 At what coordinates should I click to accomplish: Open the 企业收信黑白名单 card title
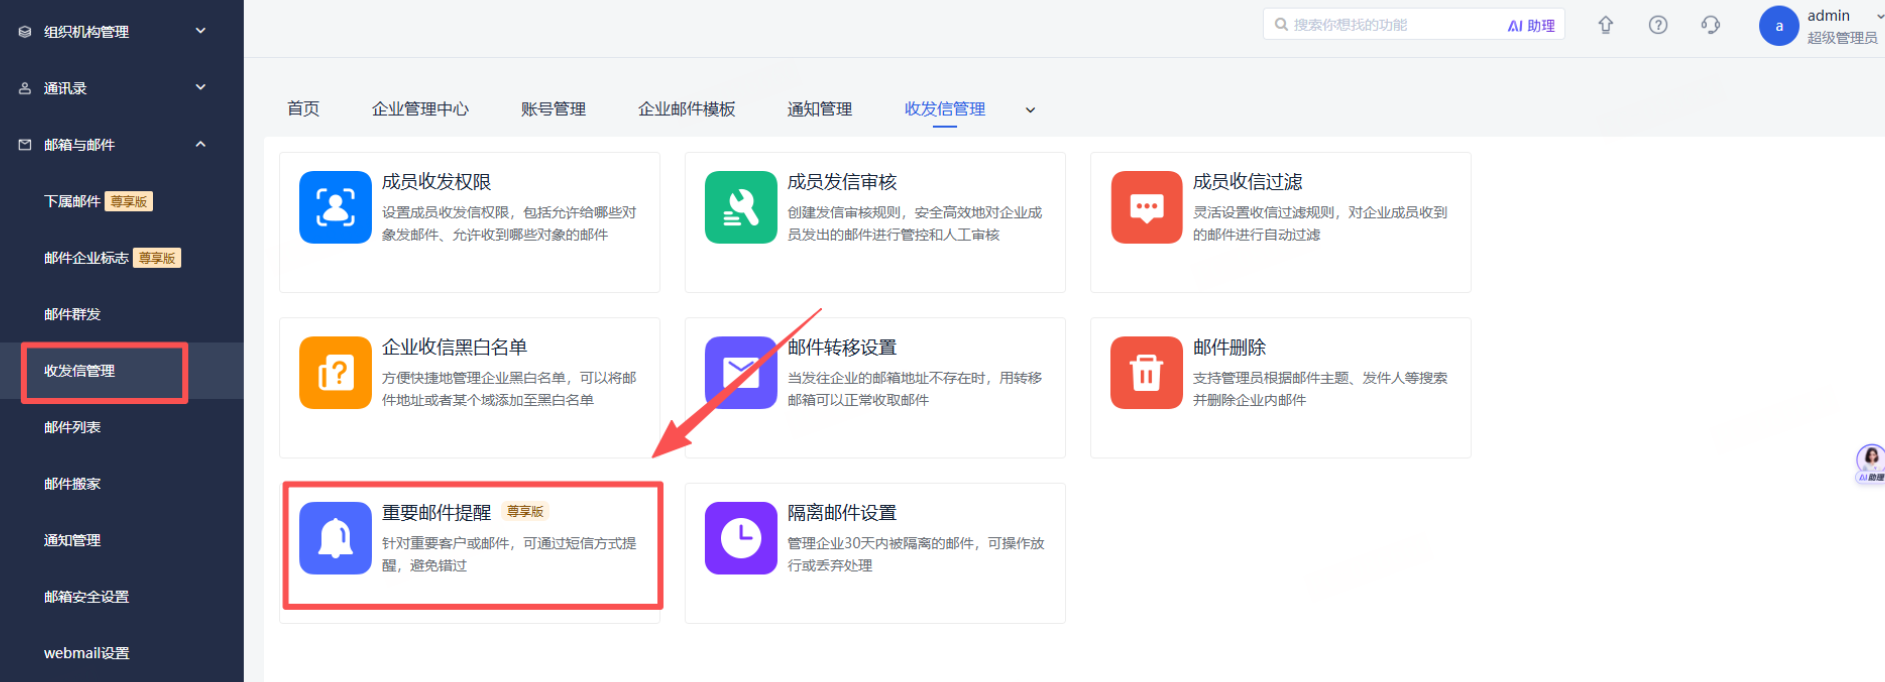454,347
